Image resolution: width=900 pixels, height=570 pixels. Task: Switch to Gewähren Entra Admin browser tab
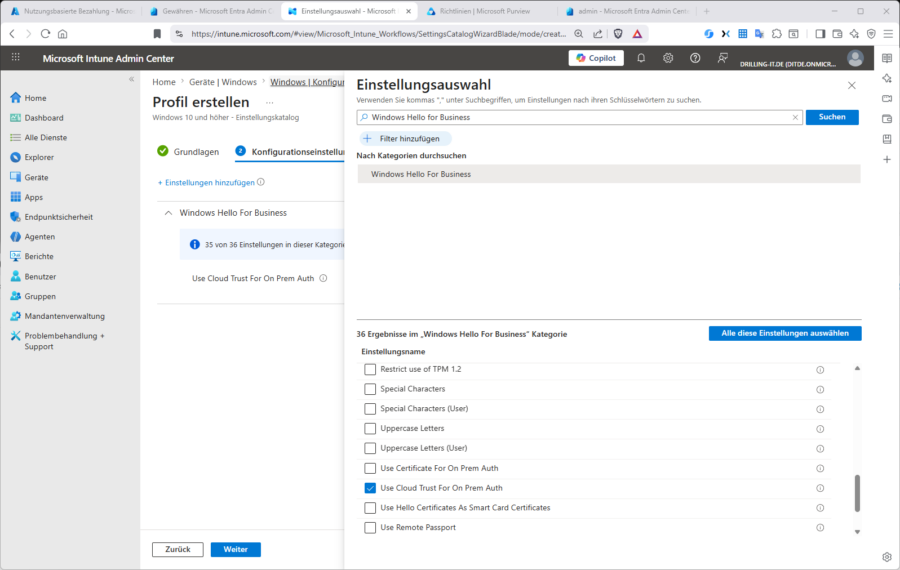coord(211,11)
